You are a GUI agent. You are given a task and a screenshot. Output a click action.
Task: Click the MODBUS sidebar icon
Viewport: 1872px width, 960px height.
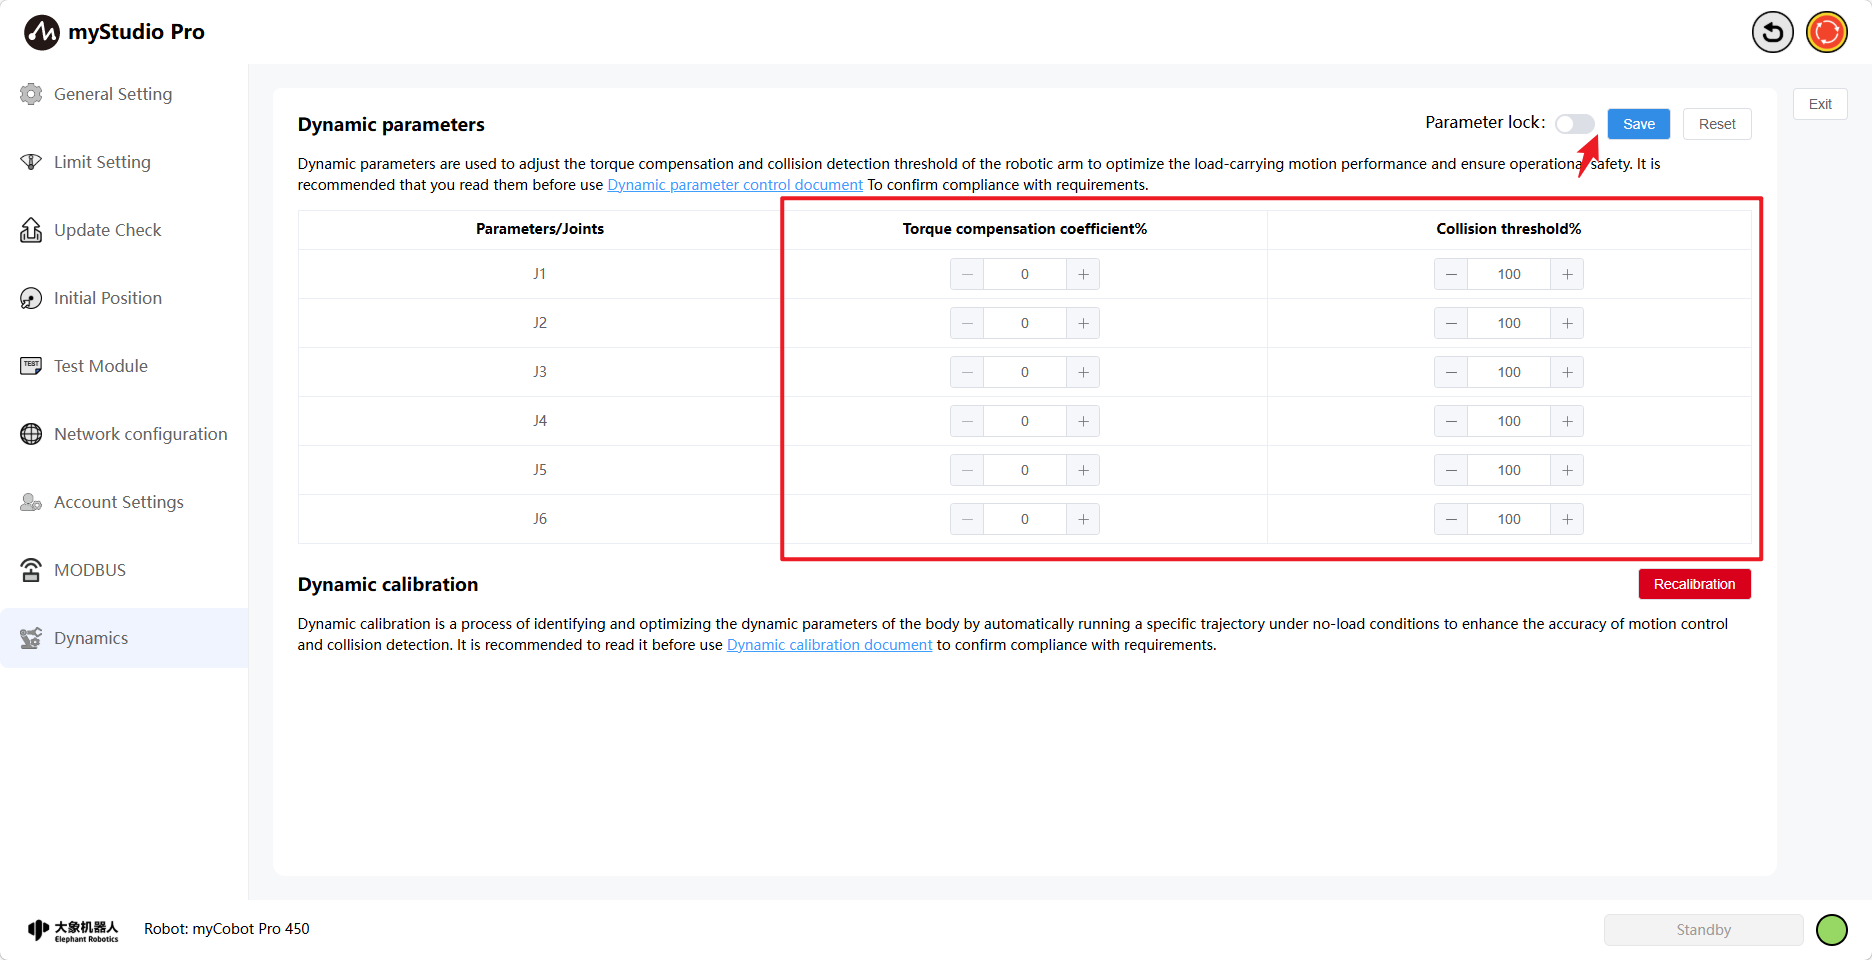[31, 570]
